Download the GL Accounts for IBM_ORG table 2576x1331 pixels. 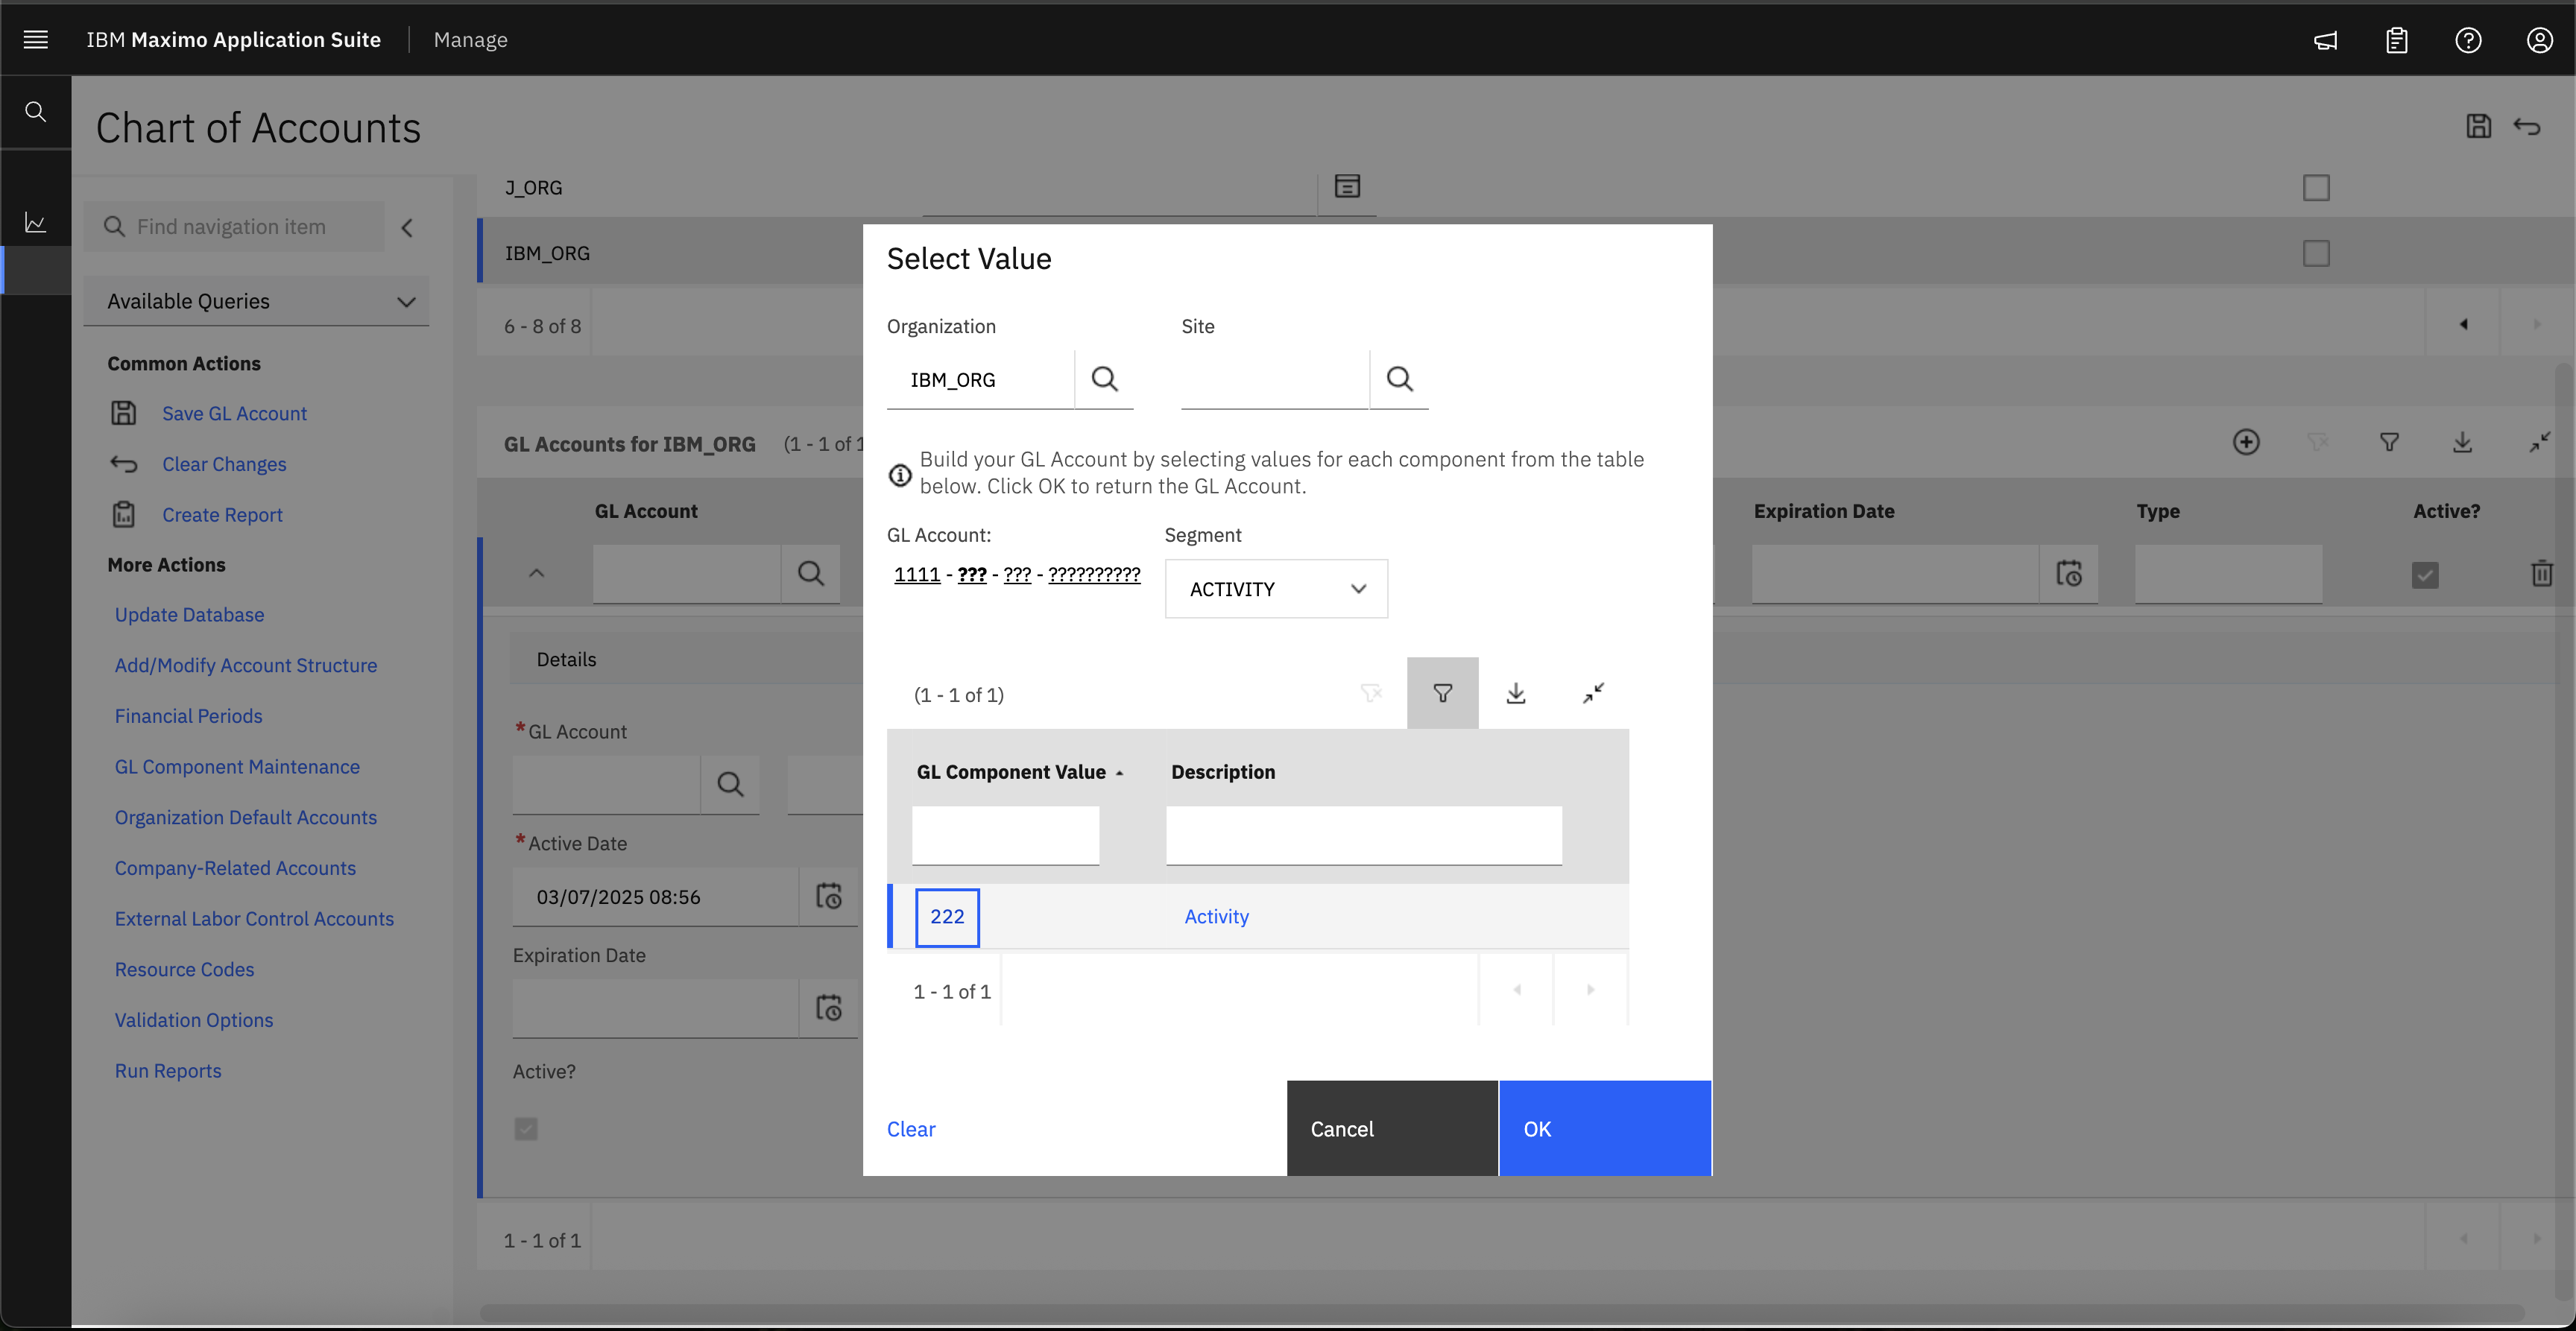(x=2462, y=442)
